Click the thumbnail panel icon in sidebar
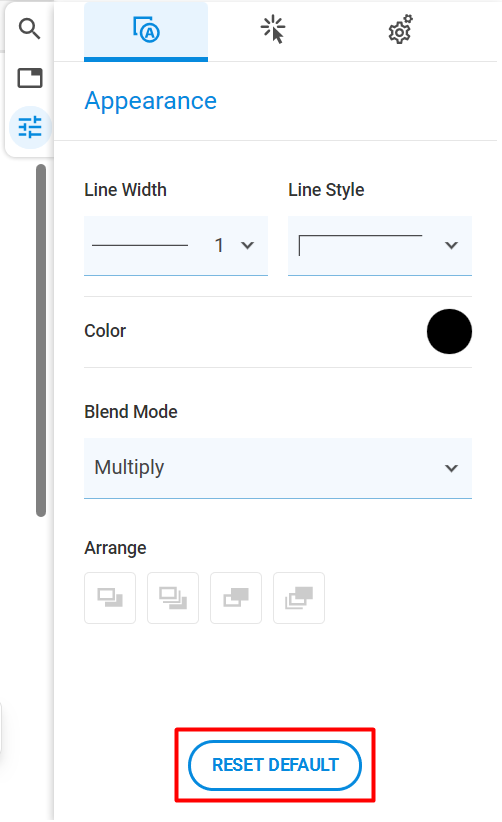502x822 pixels. (30, 78)
